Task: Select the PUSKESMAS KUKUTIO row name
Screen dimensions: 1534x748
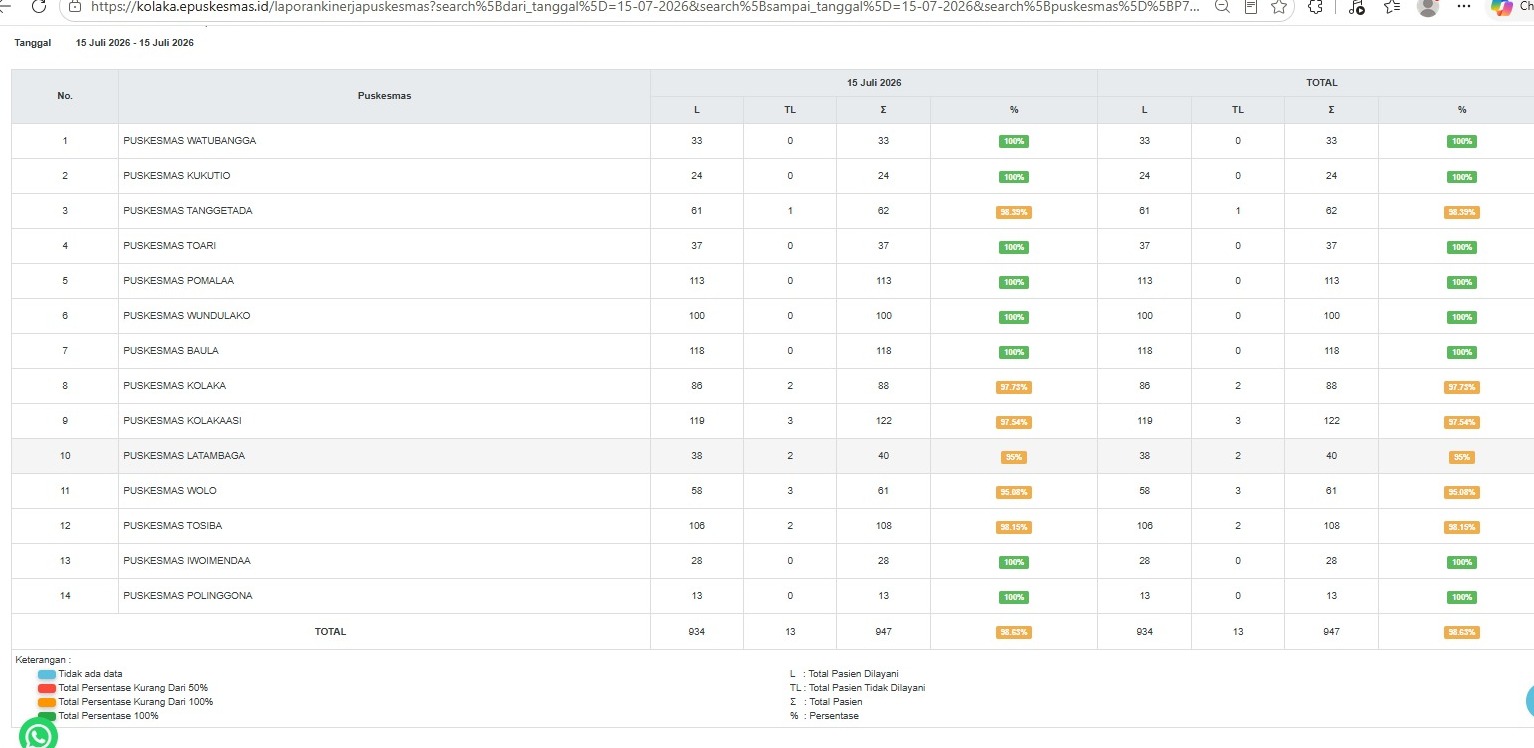Action: 177,176
